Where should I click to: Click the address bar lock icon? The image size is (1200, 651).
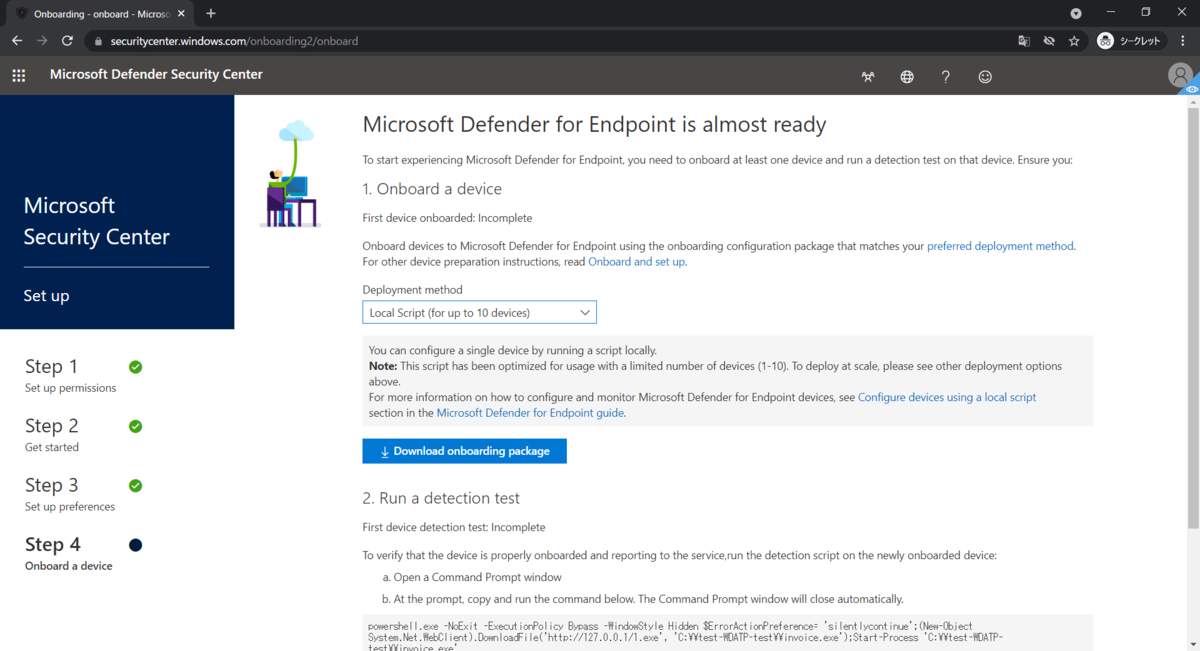97,41
